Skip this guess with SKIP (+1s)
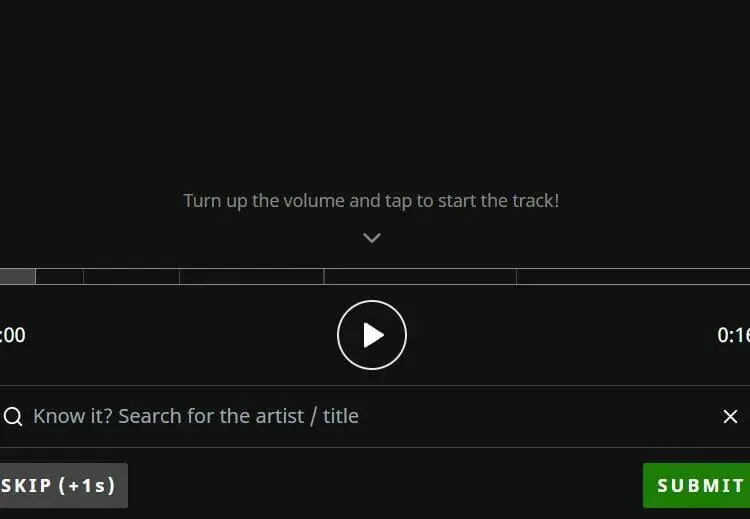The image size is (750, 519). pyautogui.click(x=61, y=485)
